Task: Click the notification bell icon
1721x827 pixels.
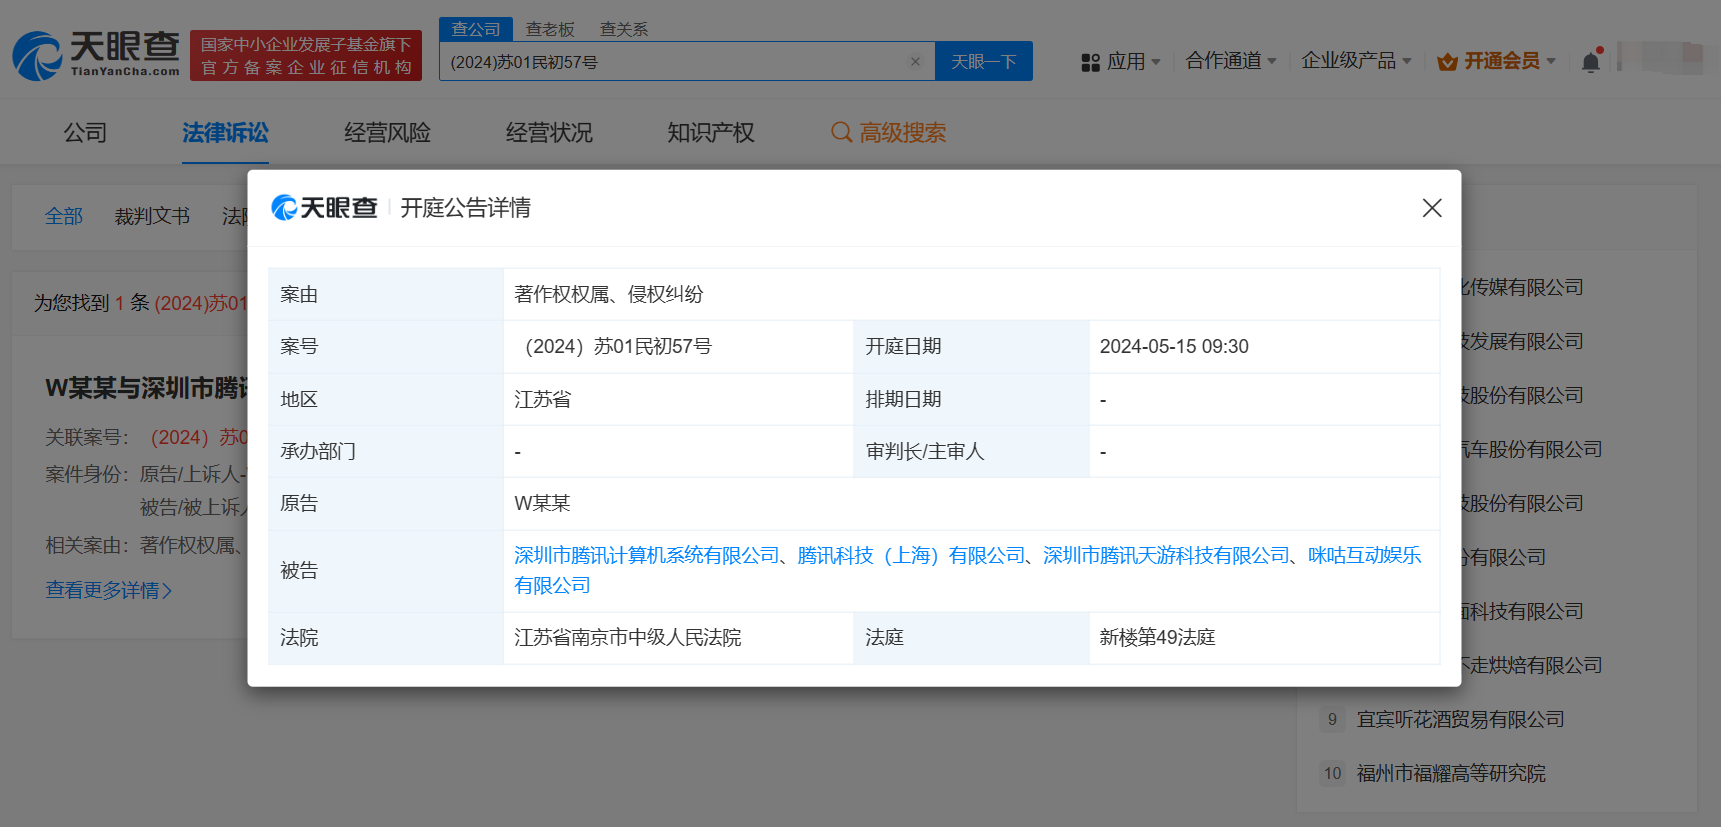Action: click(x=1590, y=62)
